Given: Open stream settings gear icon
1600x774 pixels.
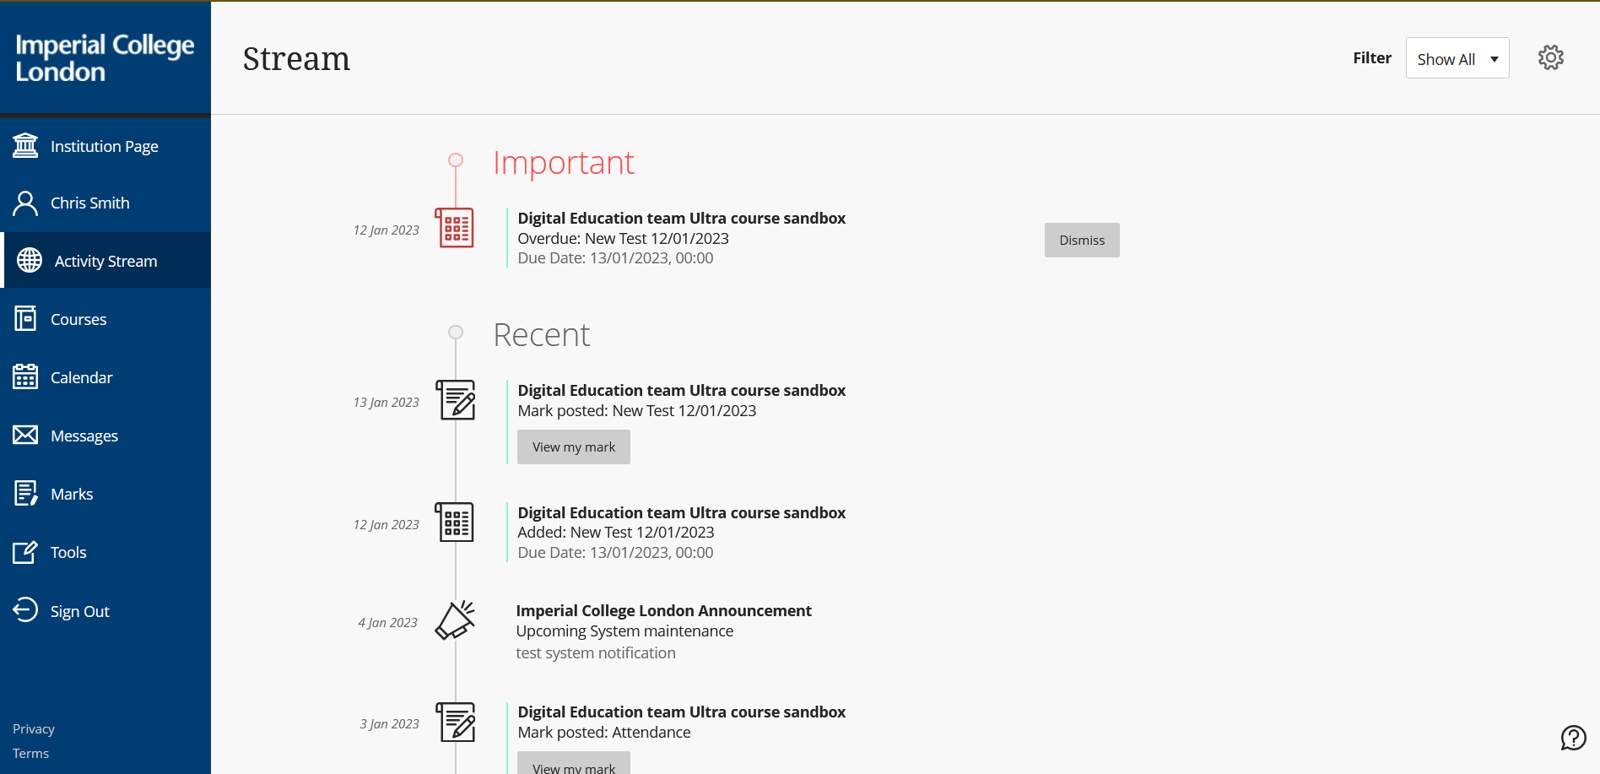Looking at the screenshot, I should [1550, 58].
